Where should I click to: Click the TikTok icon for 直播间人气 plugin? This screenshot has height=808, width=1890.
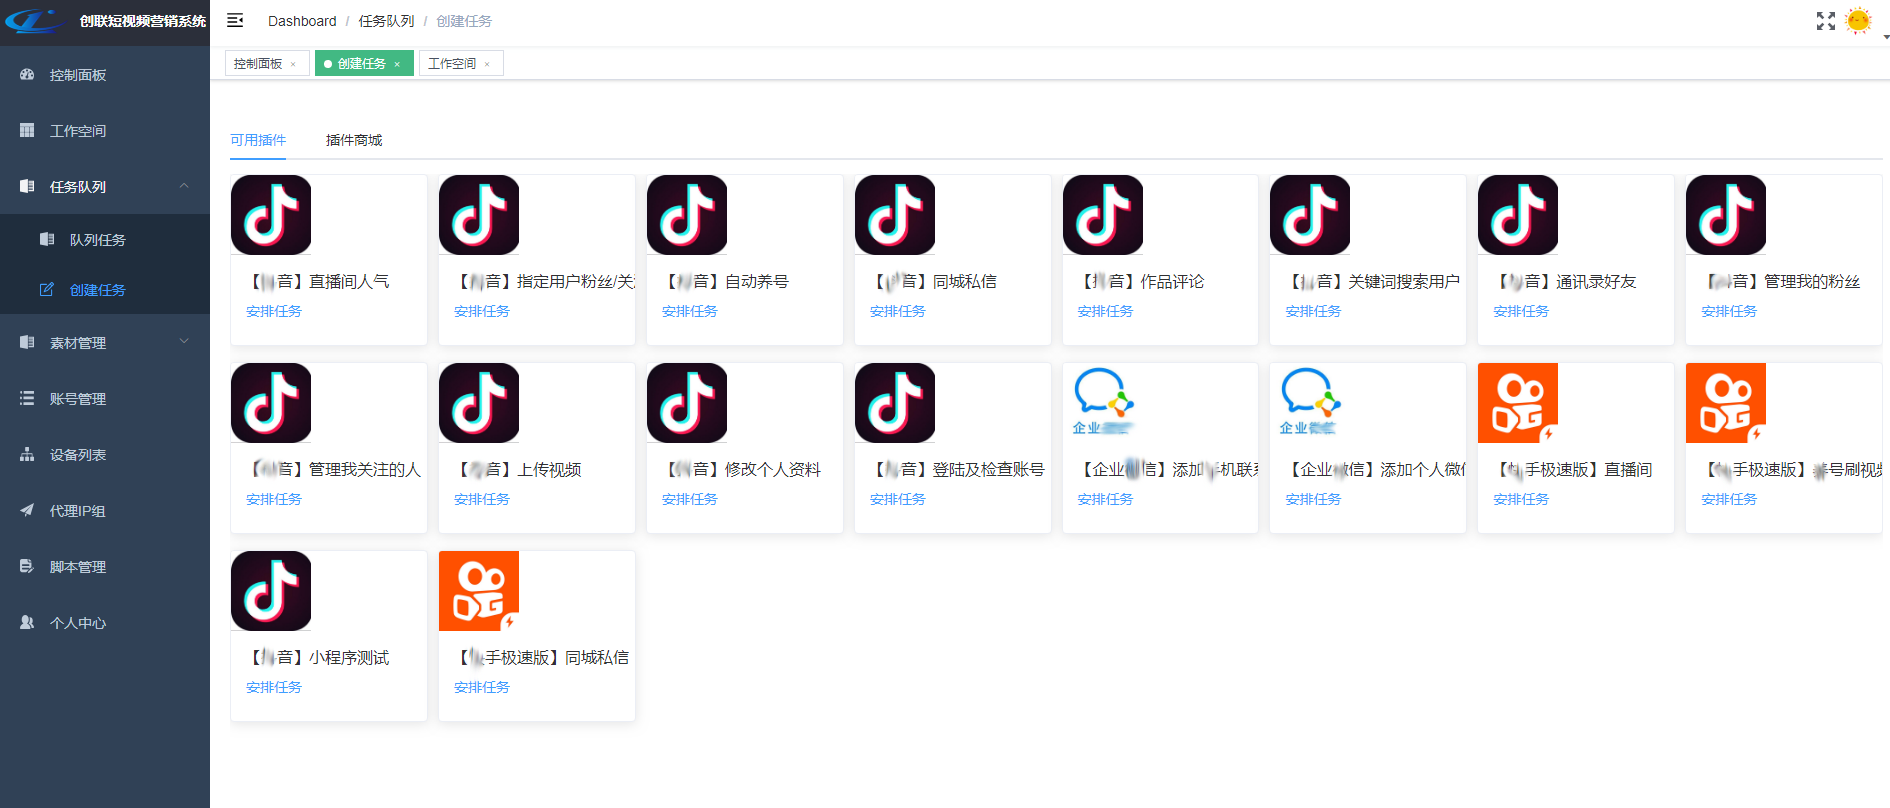click(x=271, y=215)
